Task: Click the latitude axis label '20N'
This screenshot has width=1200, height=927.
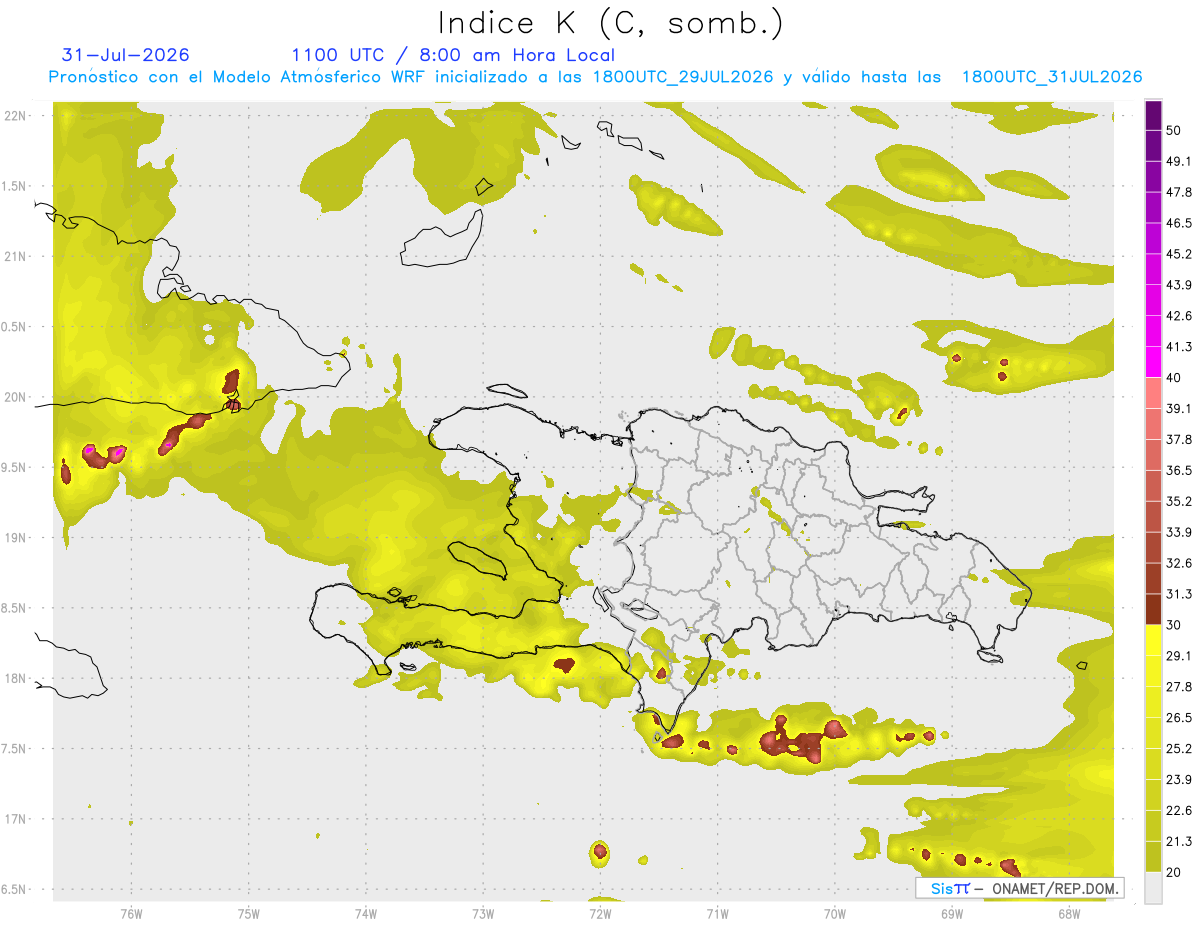Action: coord(16,397)
